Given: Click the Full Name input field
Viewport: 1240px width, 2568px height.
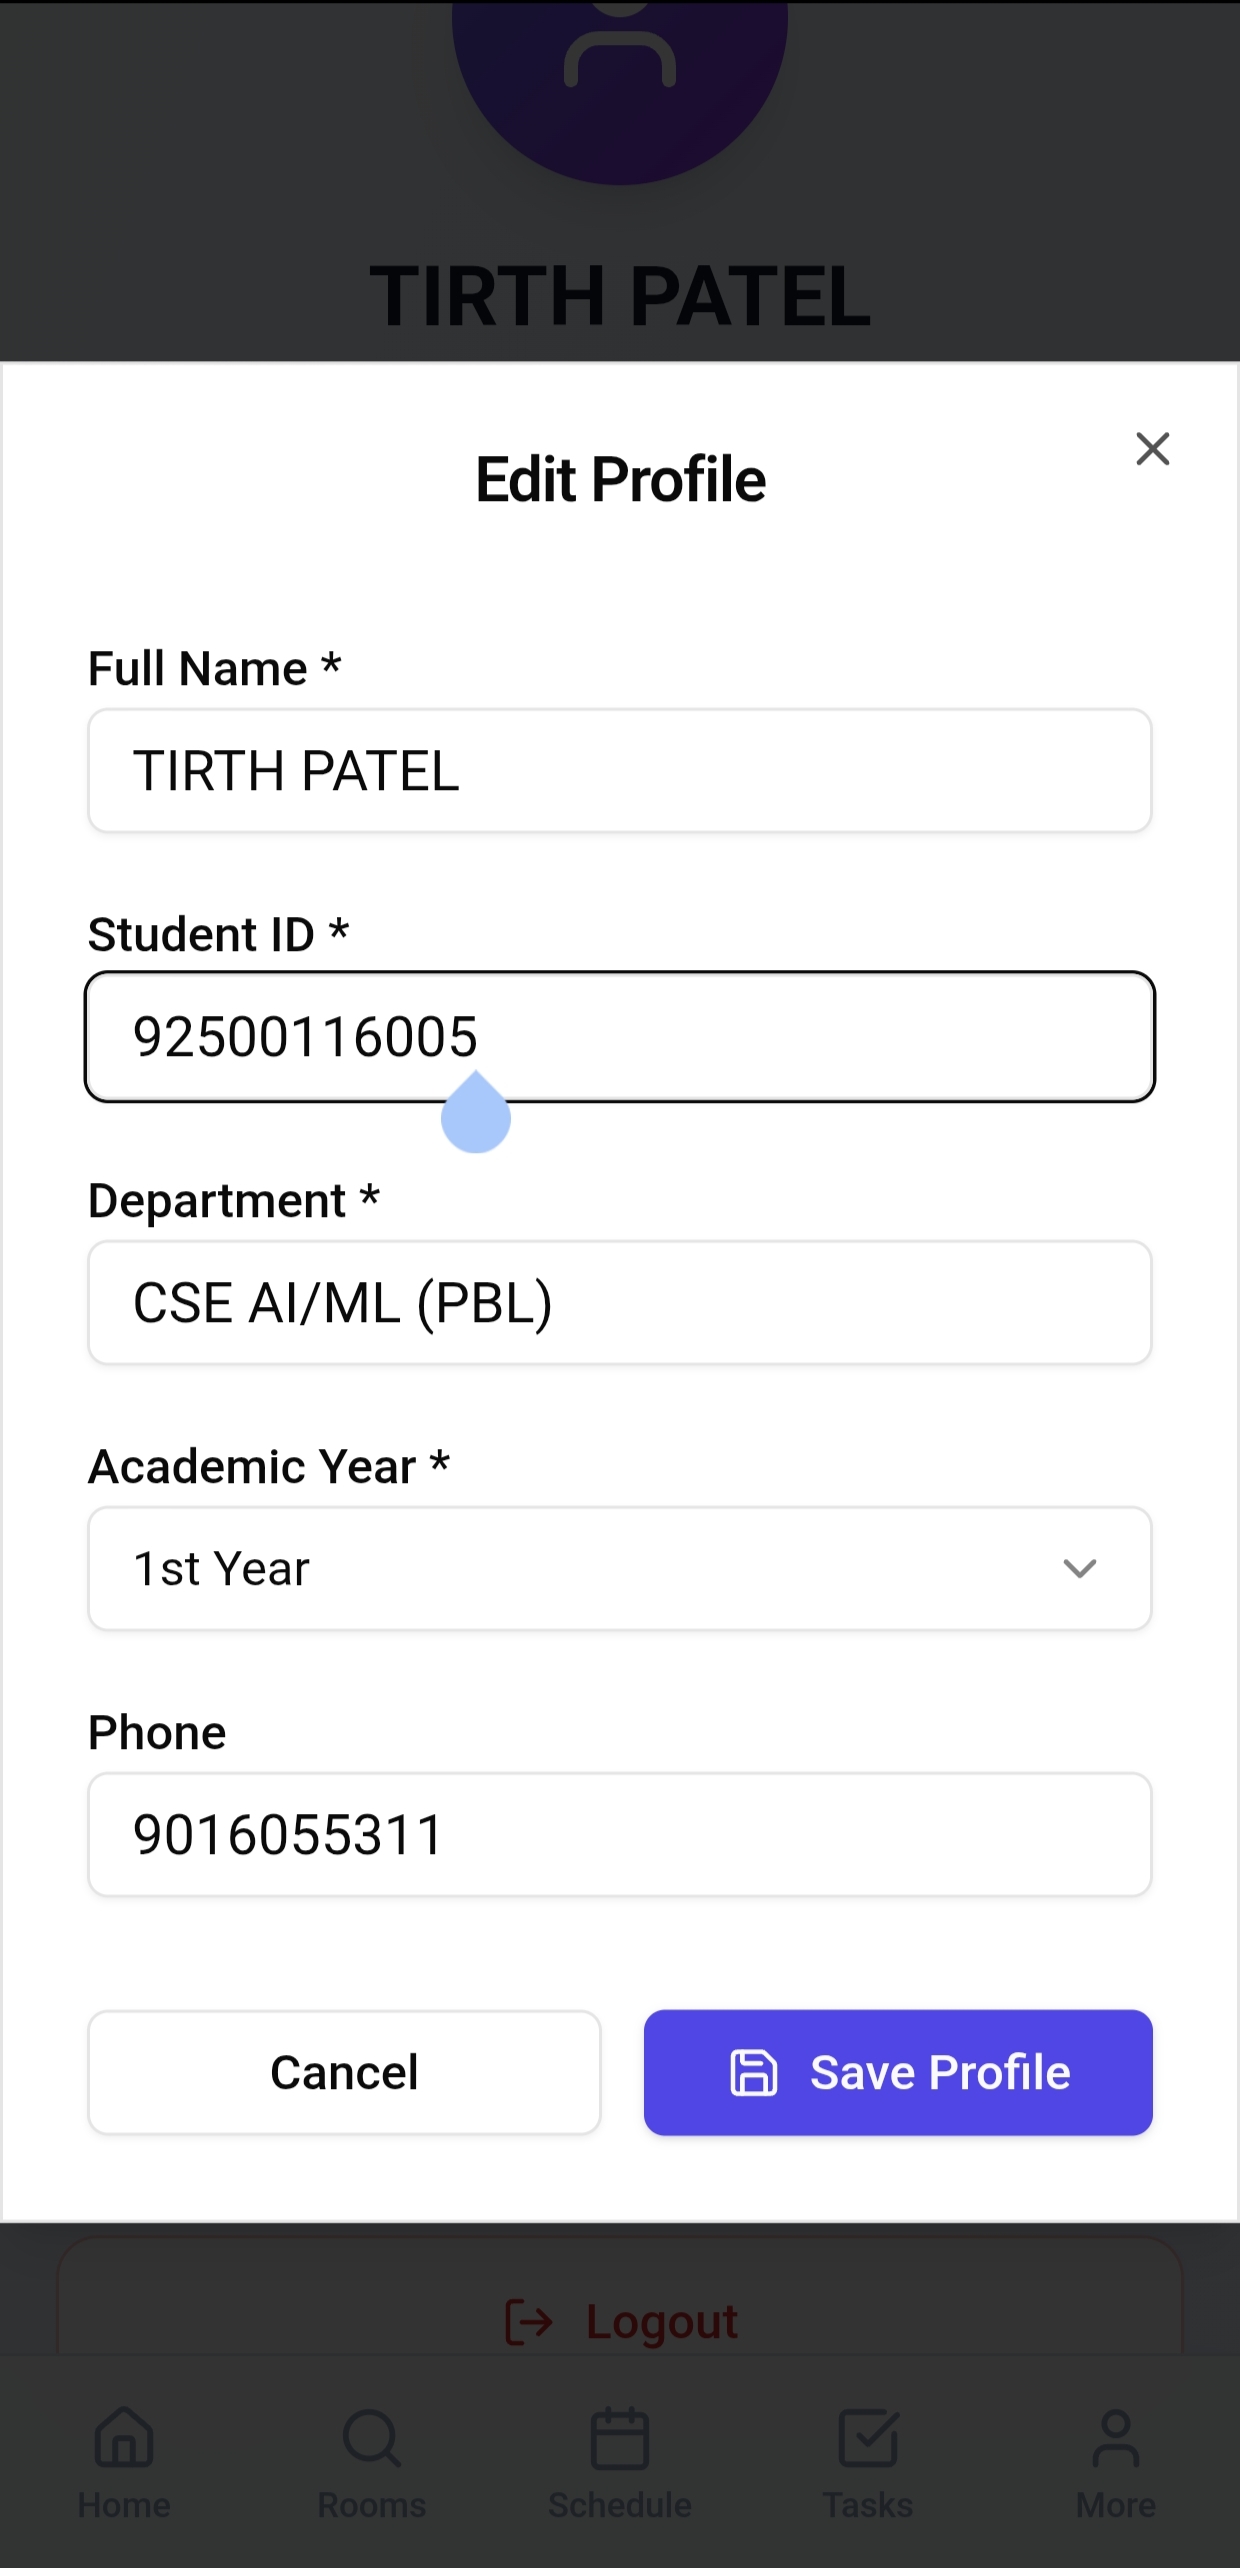Looking at the screenshot, I should pyautogui.click(x=620, y=771).
